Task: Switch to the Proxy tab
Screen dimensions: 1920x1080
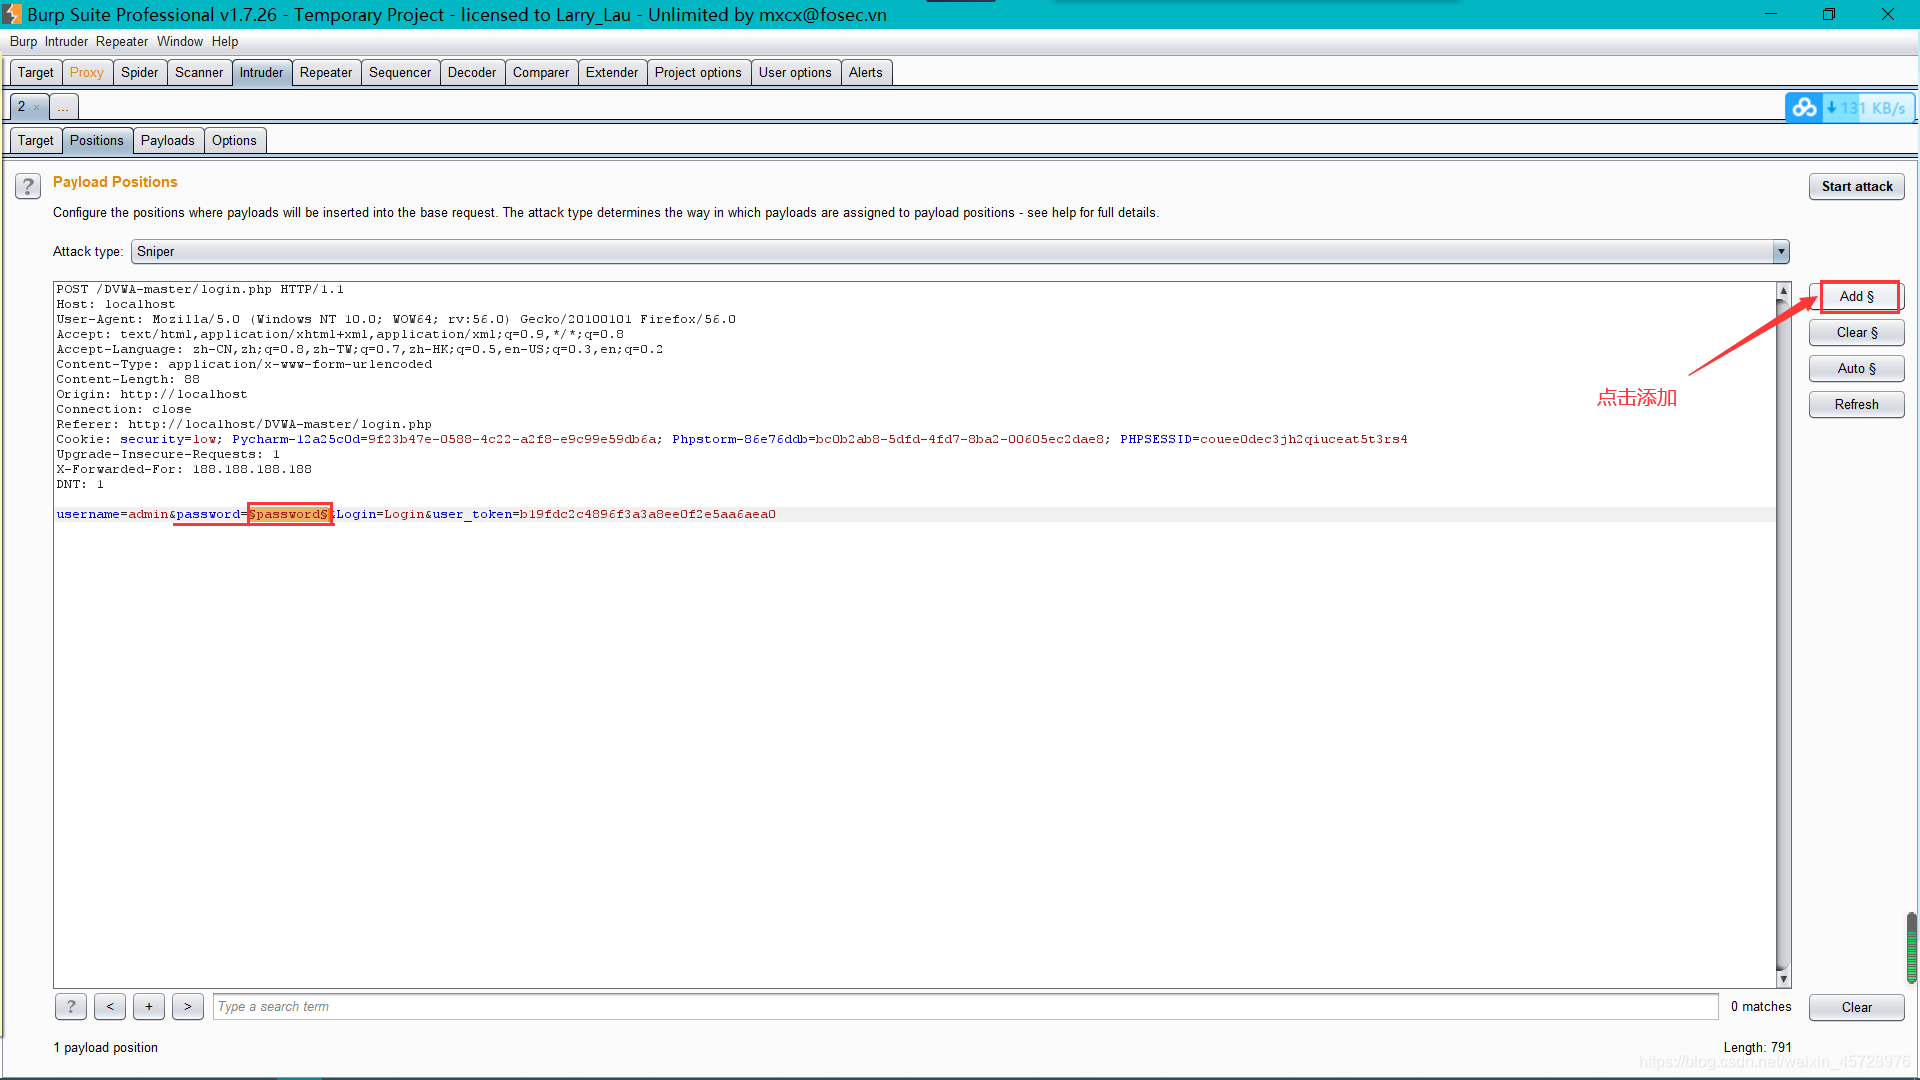Action: [x=87, y=73]
